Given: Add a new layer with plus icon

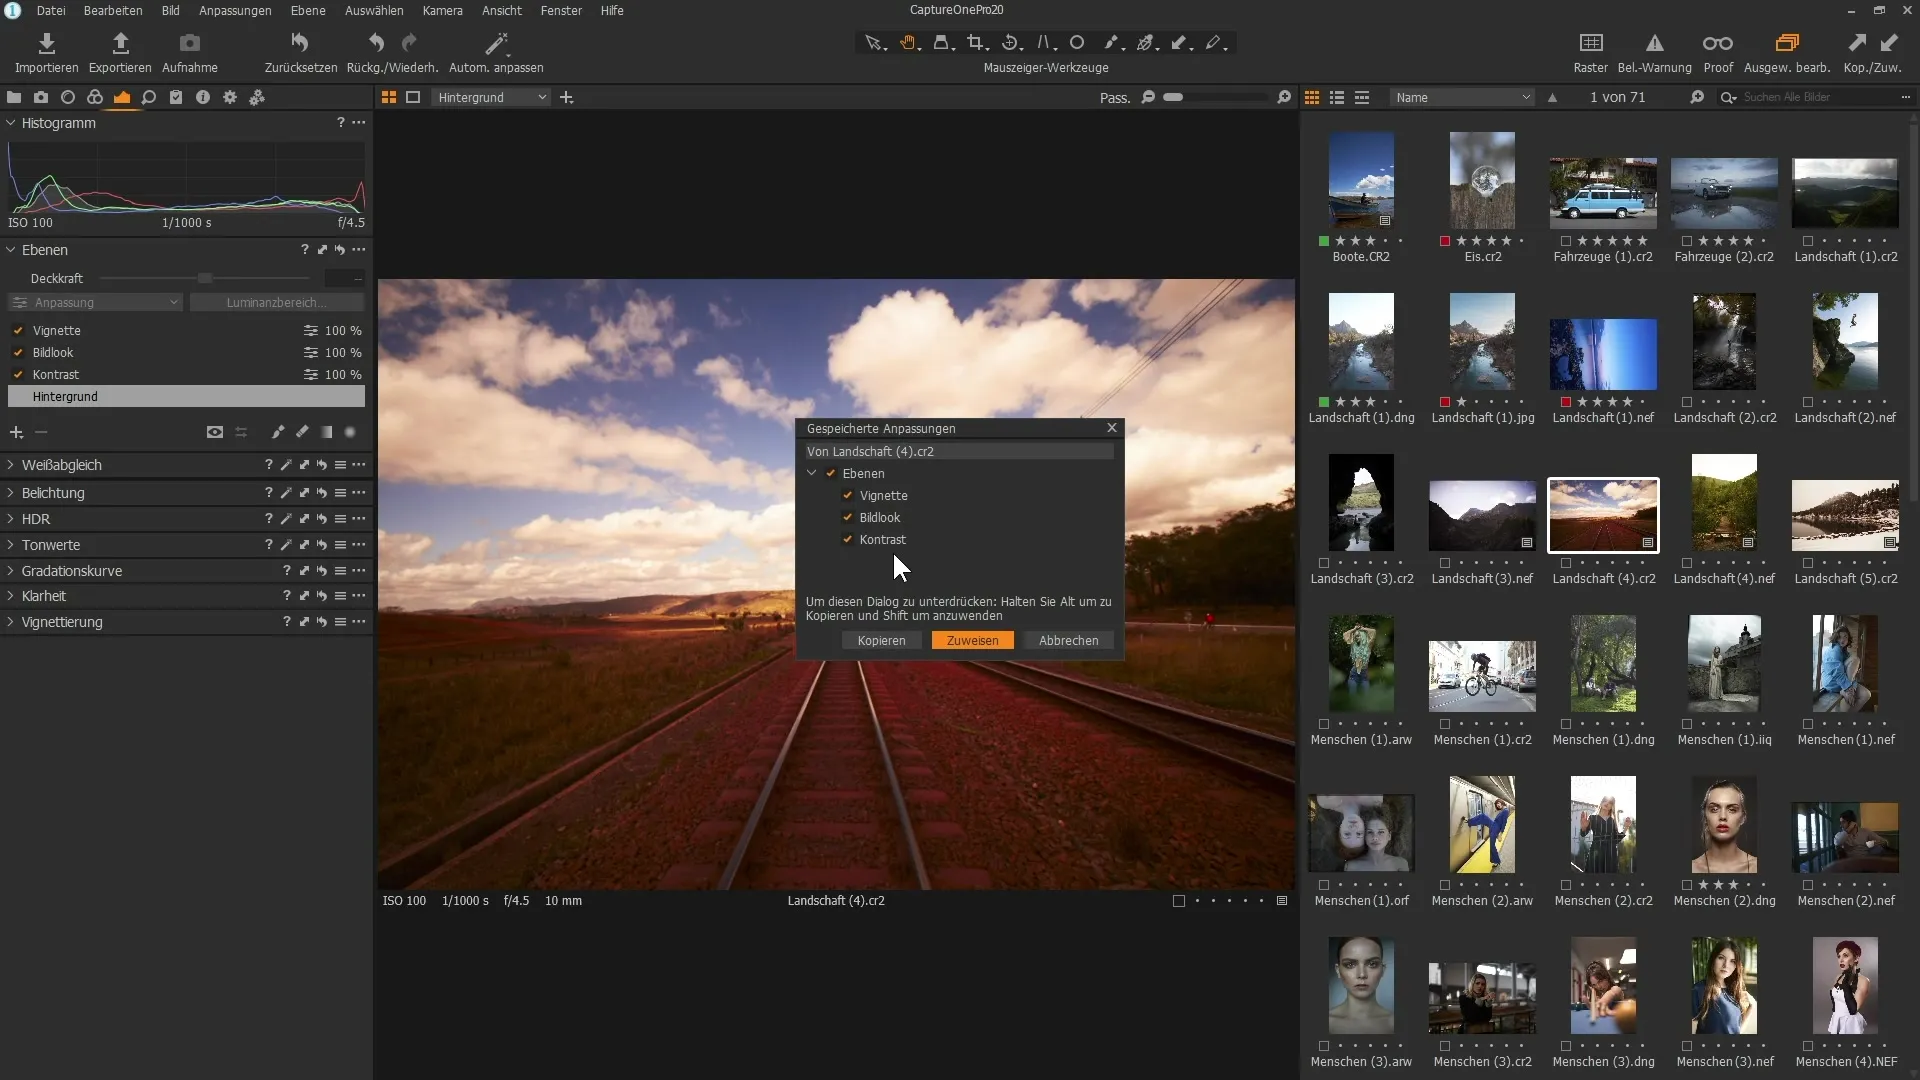Looking at the screenshot, I should 16,432.
